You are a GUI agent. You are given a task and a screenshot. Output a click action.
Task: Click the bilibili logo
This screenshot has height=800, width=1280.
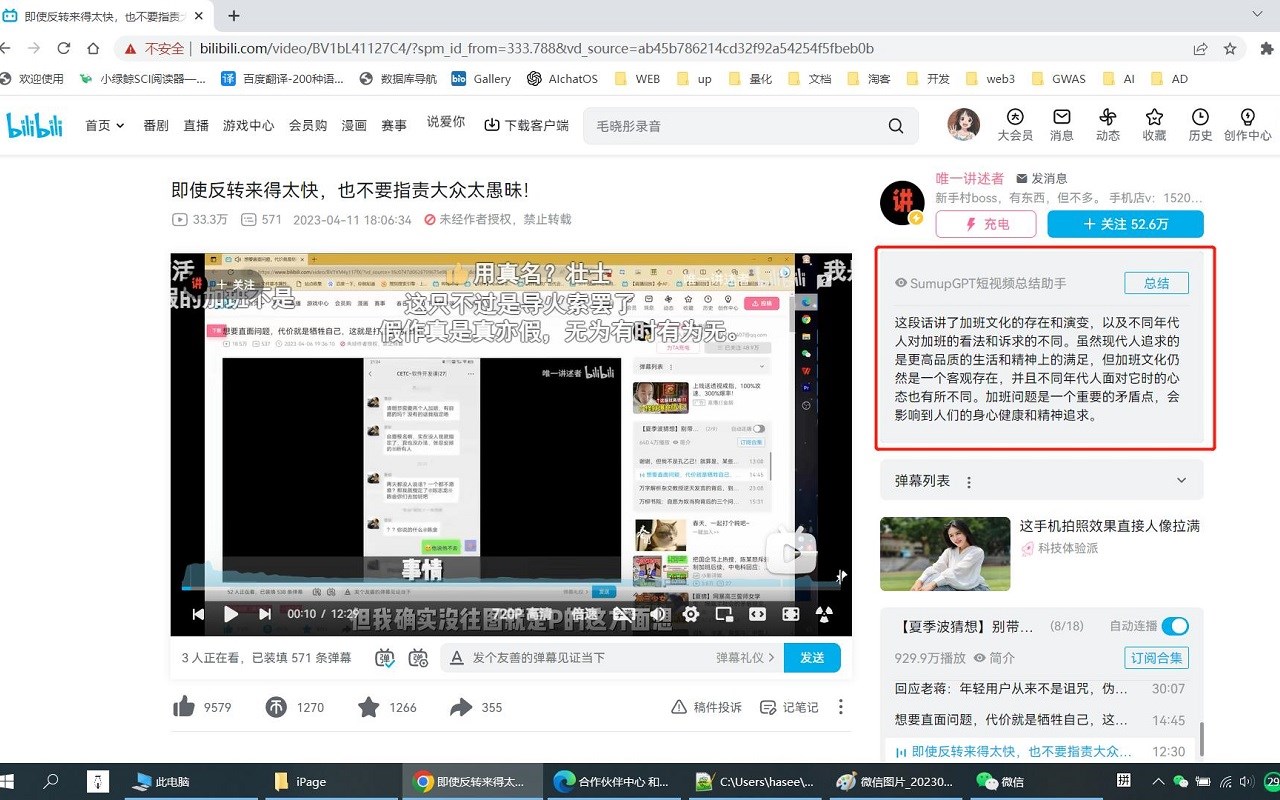(x=35, y=125)
